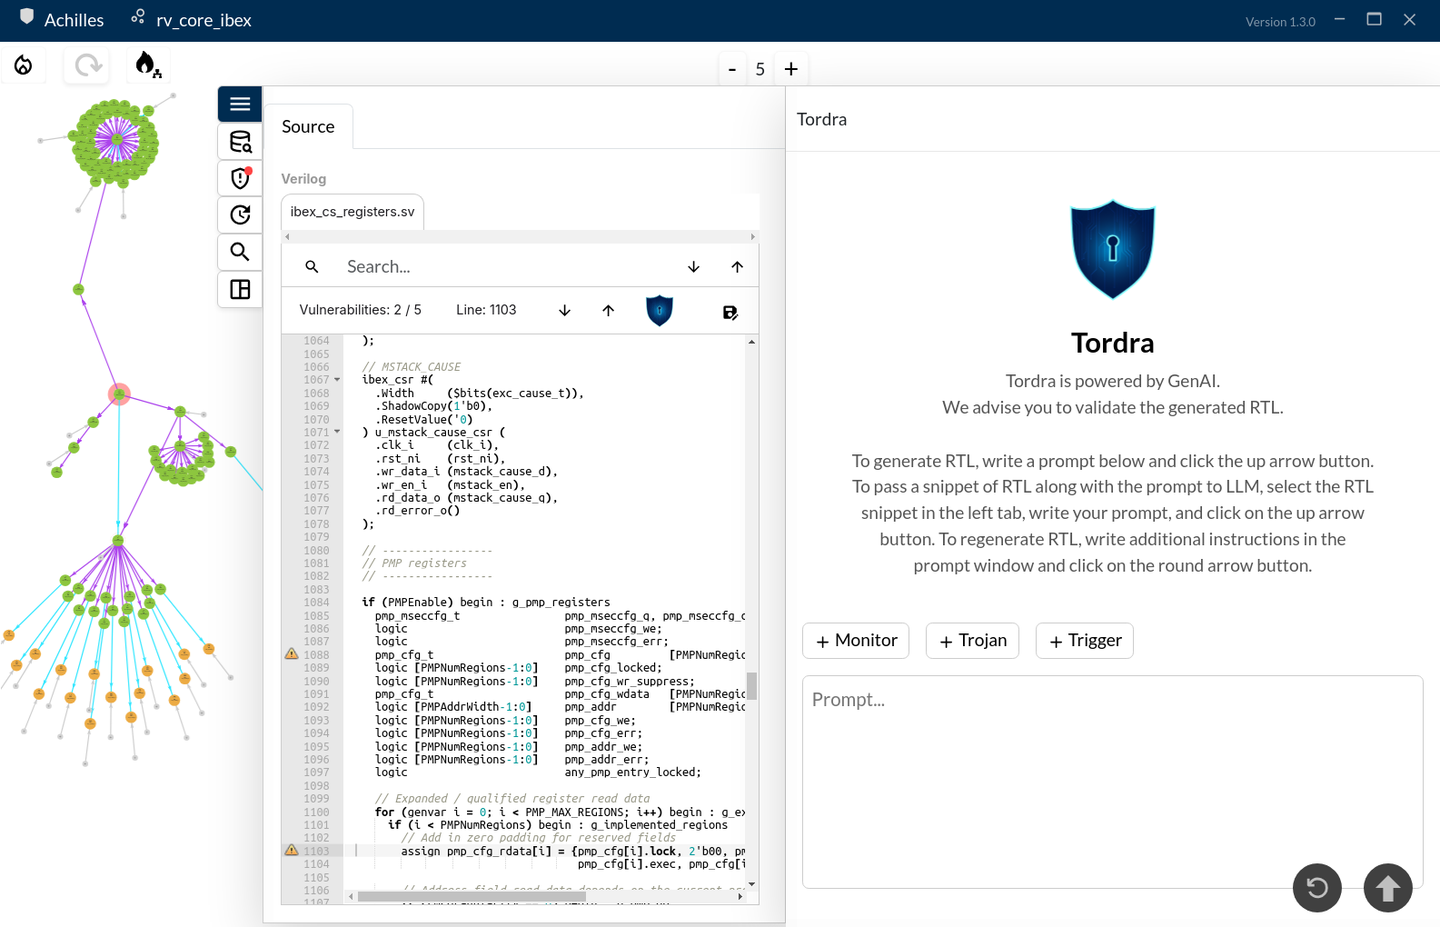The image size is (1440, 927).
Task: Click the Achilles shield logo in the title bar
Action: pyautogui.click(x=27, y=17)
